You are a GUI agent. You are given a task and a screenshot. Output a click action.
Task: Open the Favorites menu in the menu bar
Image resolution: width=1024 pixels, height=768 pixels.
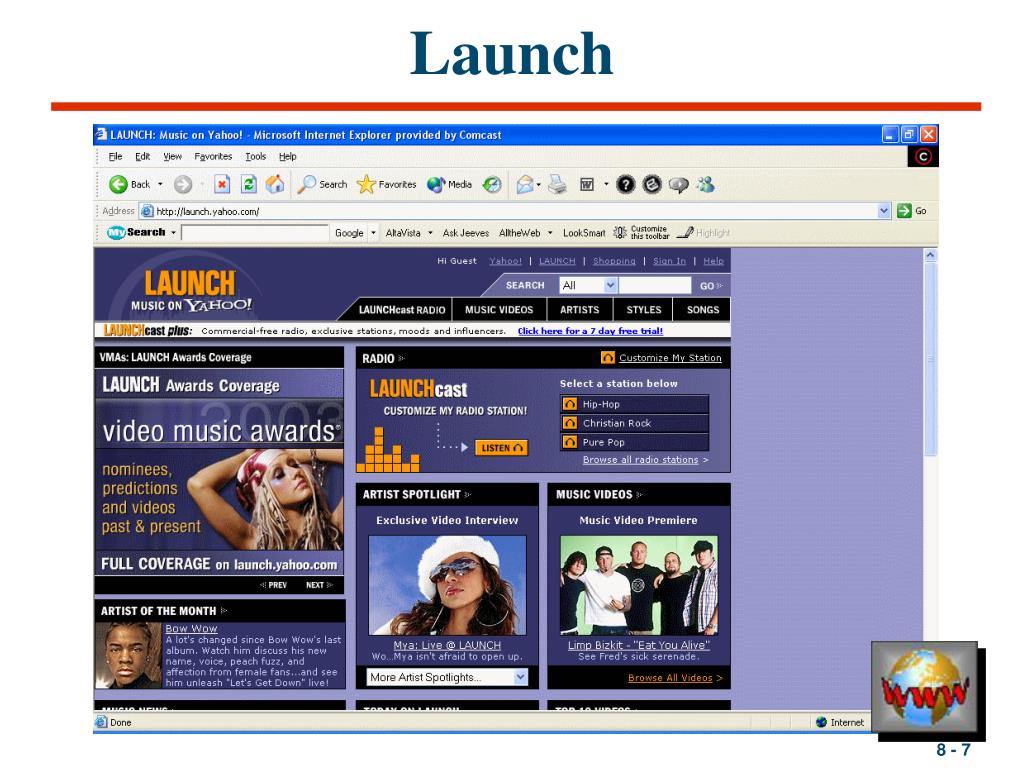pos(213,157)
